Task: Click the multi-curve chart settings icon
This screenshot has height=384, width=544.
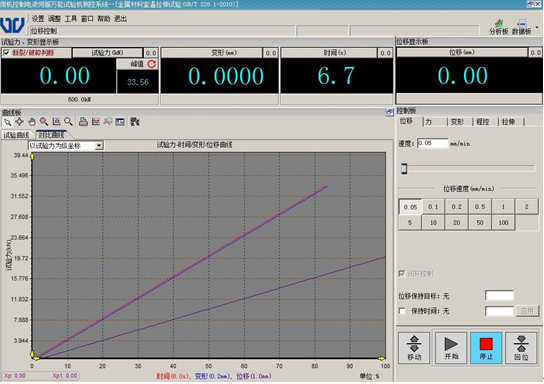Action: click(x=95, y=122)
